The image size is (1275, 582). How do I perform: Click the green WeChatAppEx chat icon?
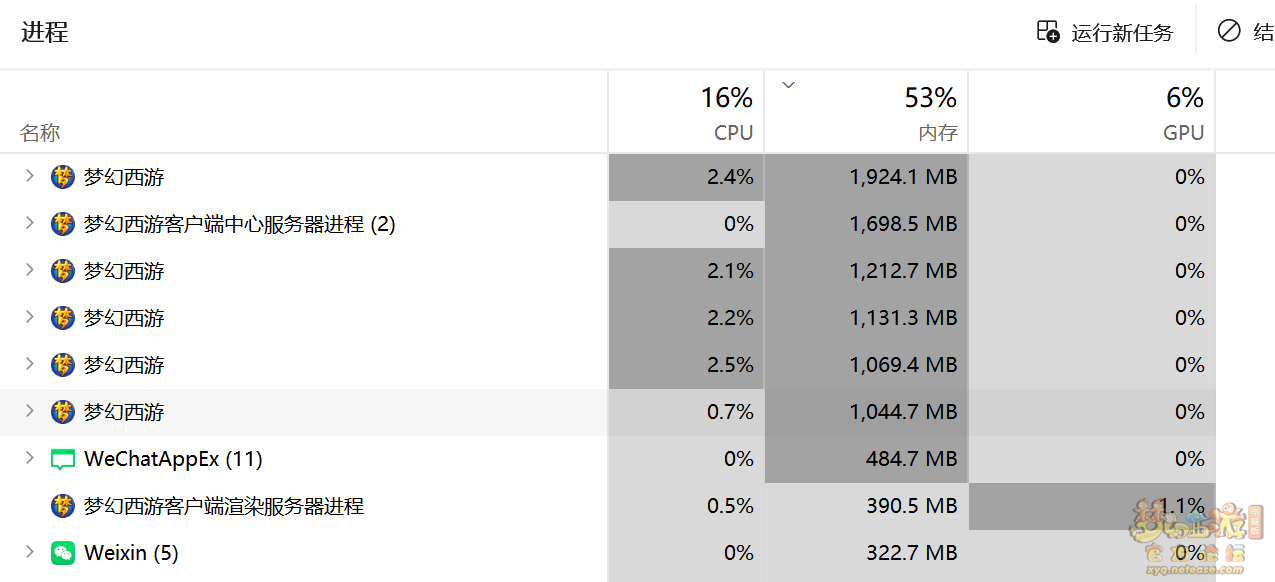63,459
